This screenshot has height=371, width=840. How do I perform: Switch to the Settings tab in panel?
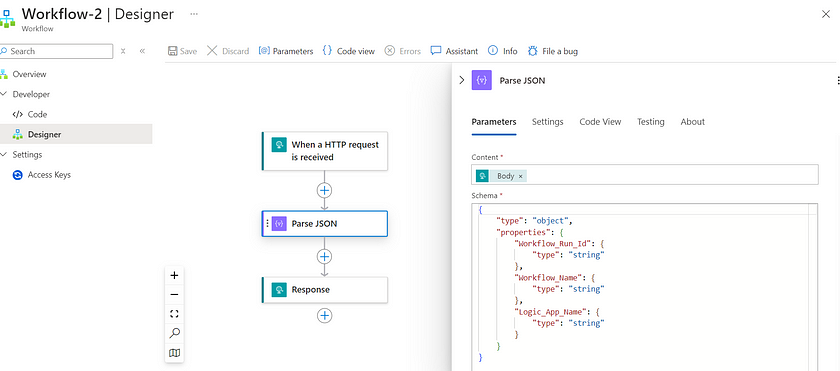click(548, 122)
